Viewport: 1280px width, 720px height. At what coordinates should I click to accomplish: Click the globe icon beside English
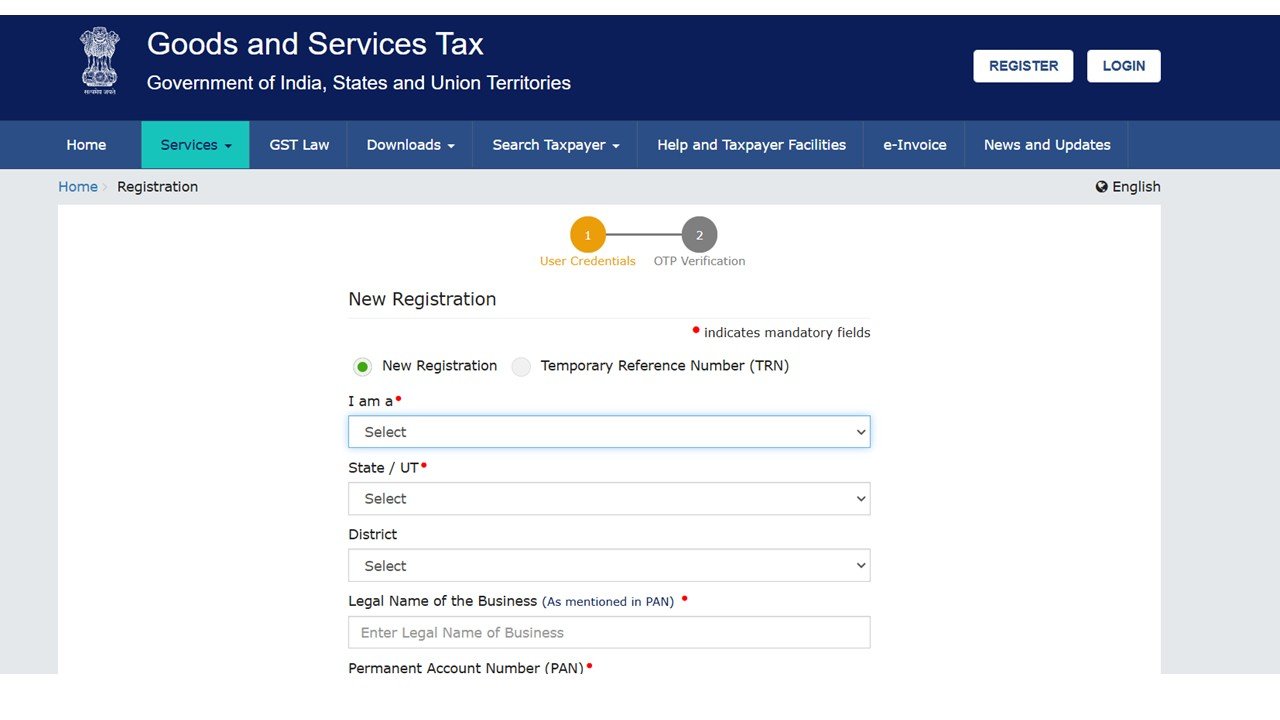(x=1102, y=187)
